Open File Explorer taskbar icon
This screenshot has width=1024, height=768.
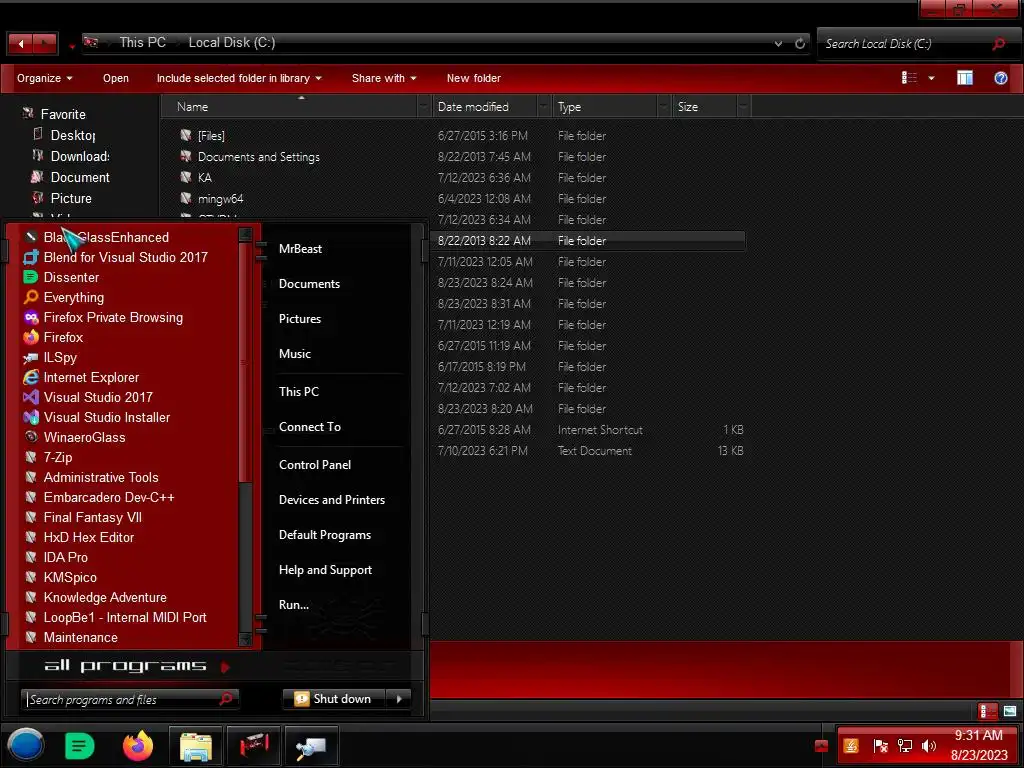(x=196, y=746)
